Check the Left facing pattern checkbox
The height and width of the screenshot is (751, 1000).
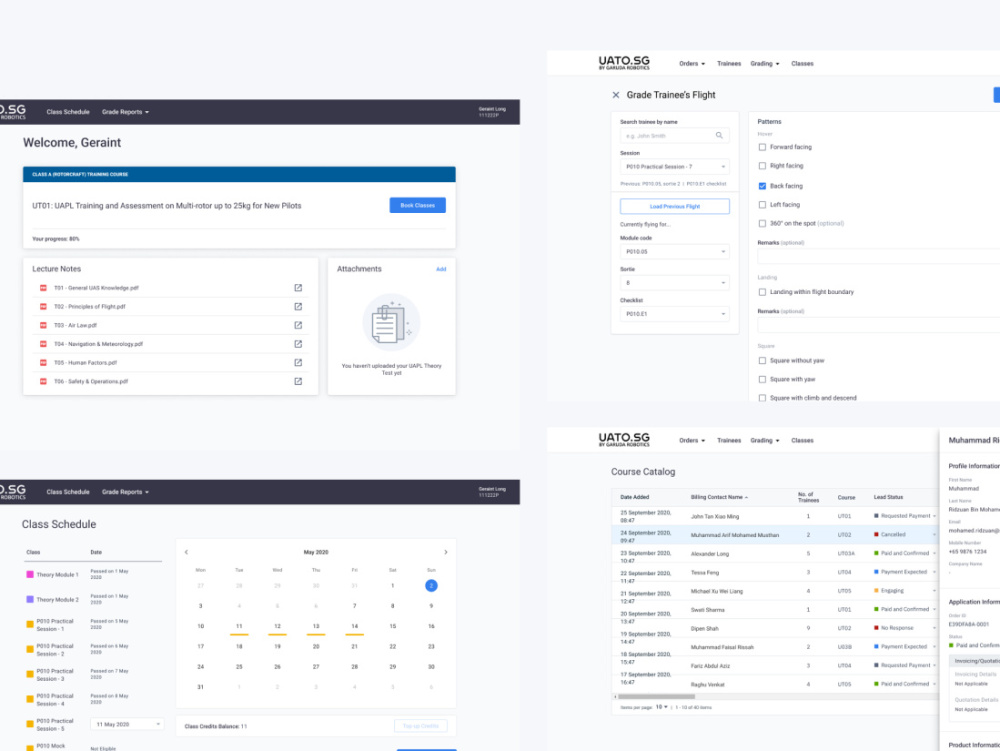pyautogui.click(x=762, y=205)
